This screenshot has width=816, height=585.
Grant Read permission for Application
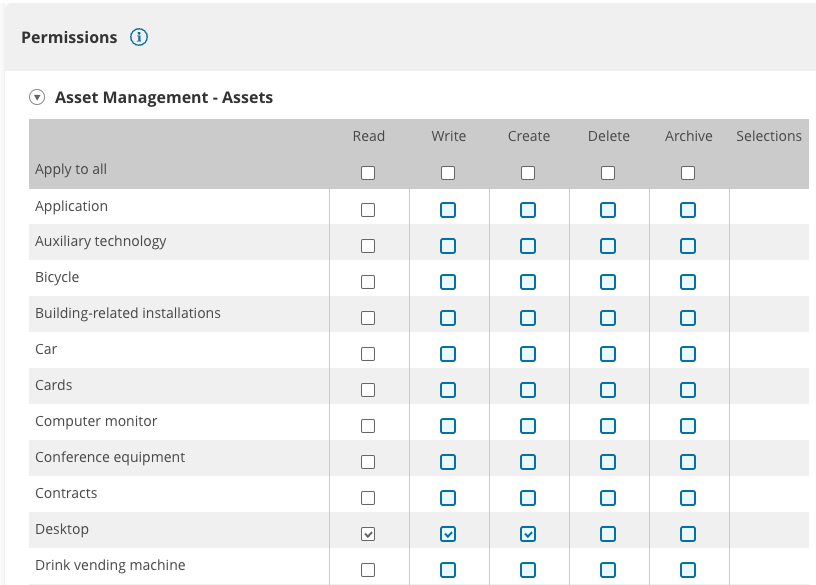(368, 210)
